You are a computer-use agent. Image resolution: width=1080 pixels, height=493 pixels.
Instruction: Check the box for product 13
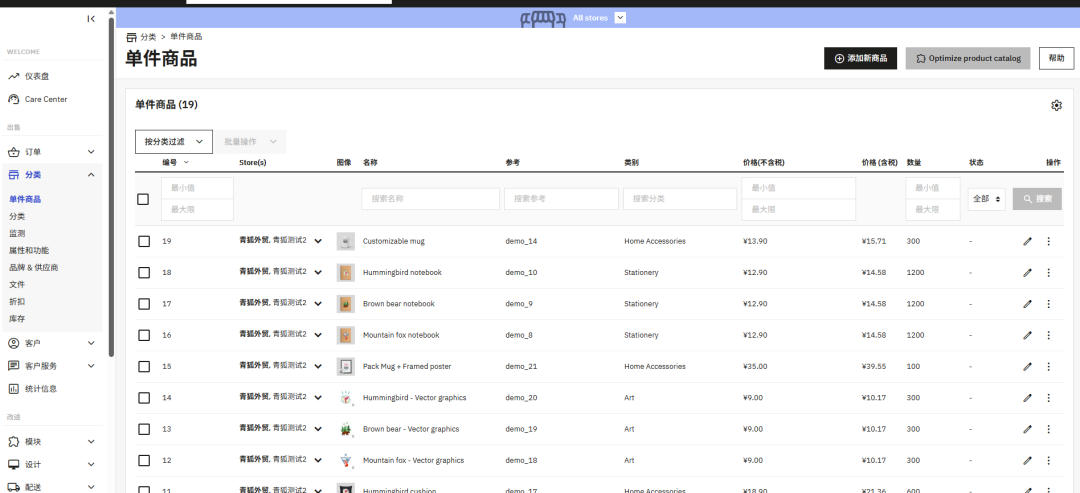[144, 429]
